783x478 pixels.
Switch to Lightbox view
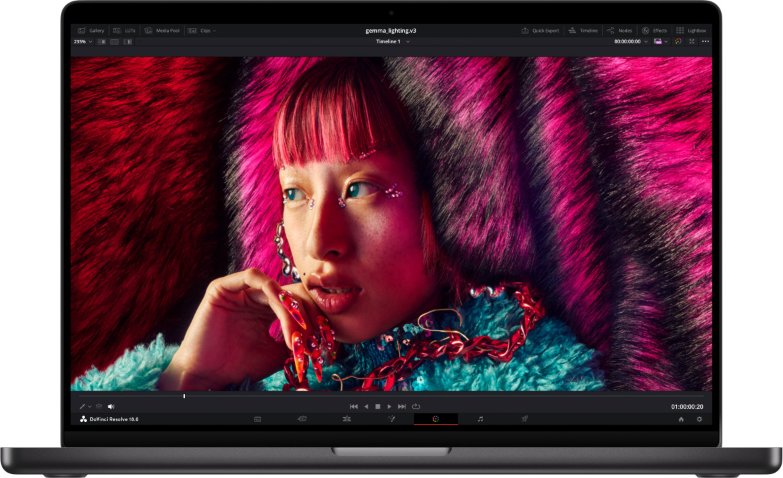click(691, 31)
